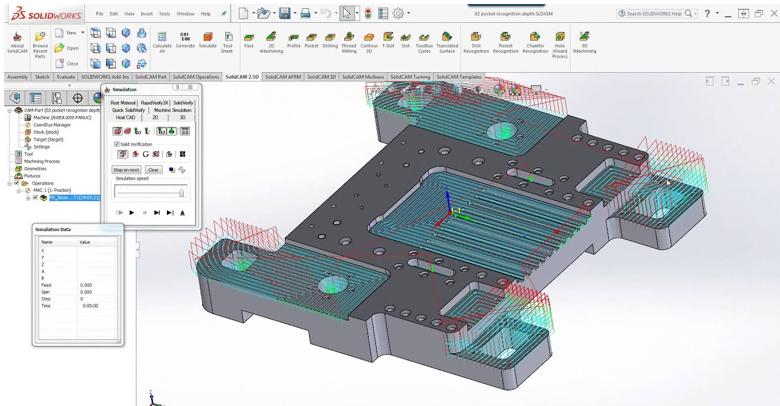This screenshot has height=406, width=780.
Task: Click the Calculate All icon
Action: (x=162, y=40)
